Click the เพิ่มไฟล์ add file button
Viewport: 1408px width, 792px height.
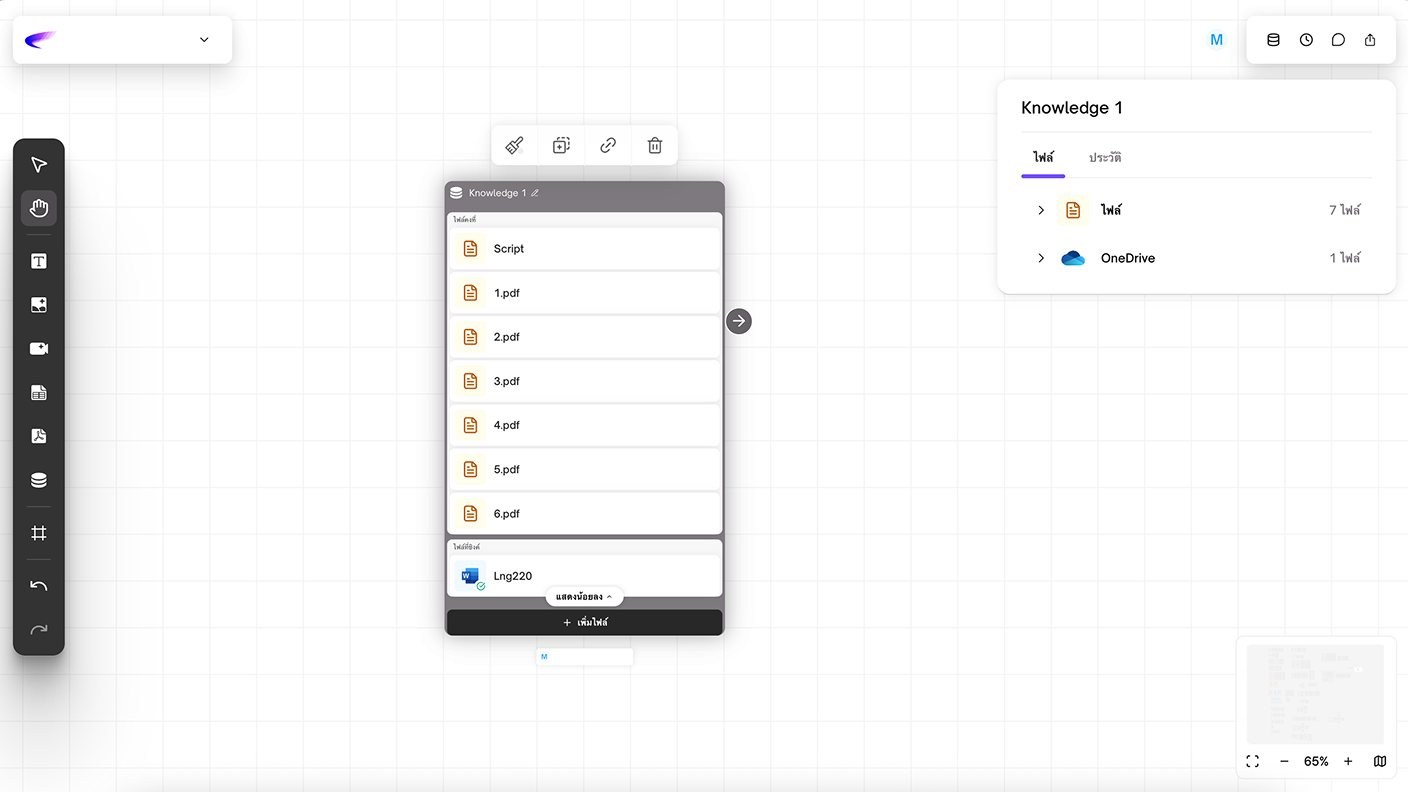585,622
